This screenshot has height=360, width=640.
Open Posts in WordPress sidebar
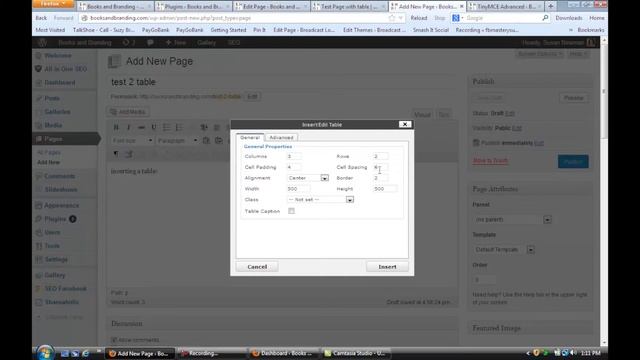(x=52, y=98)
